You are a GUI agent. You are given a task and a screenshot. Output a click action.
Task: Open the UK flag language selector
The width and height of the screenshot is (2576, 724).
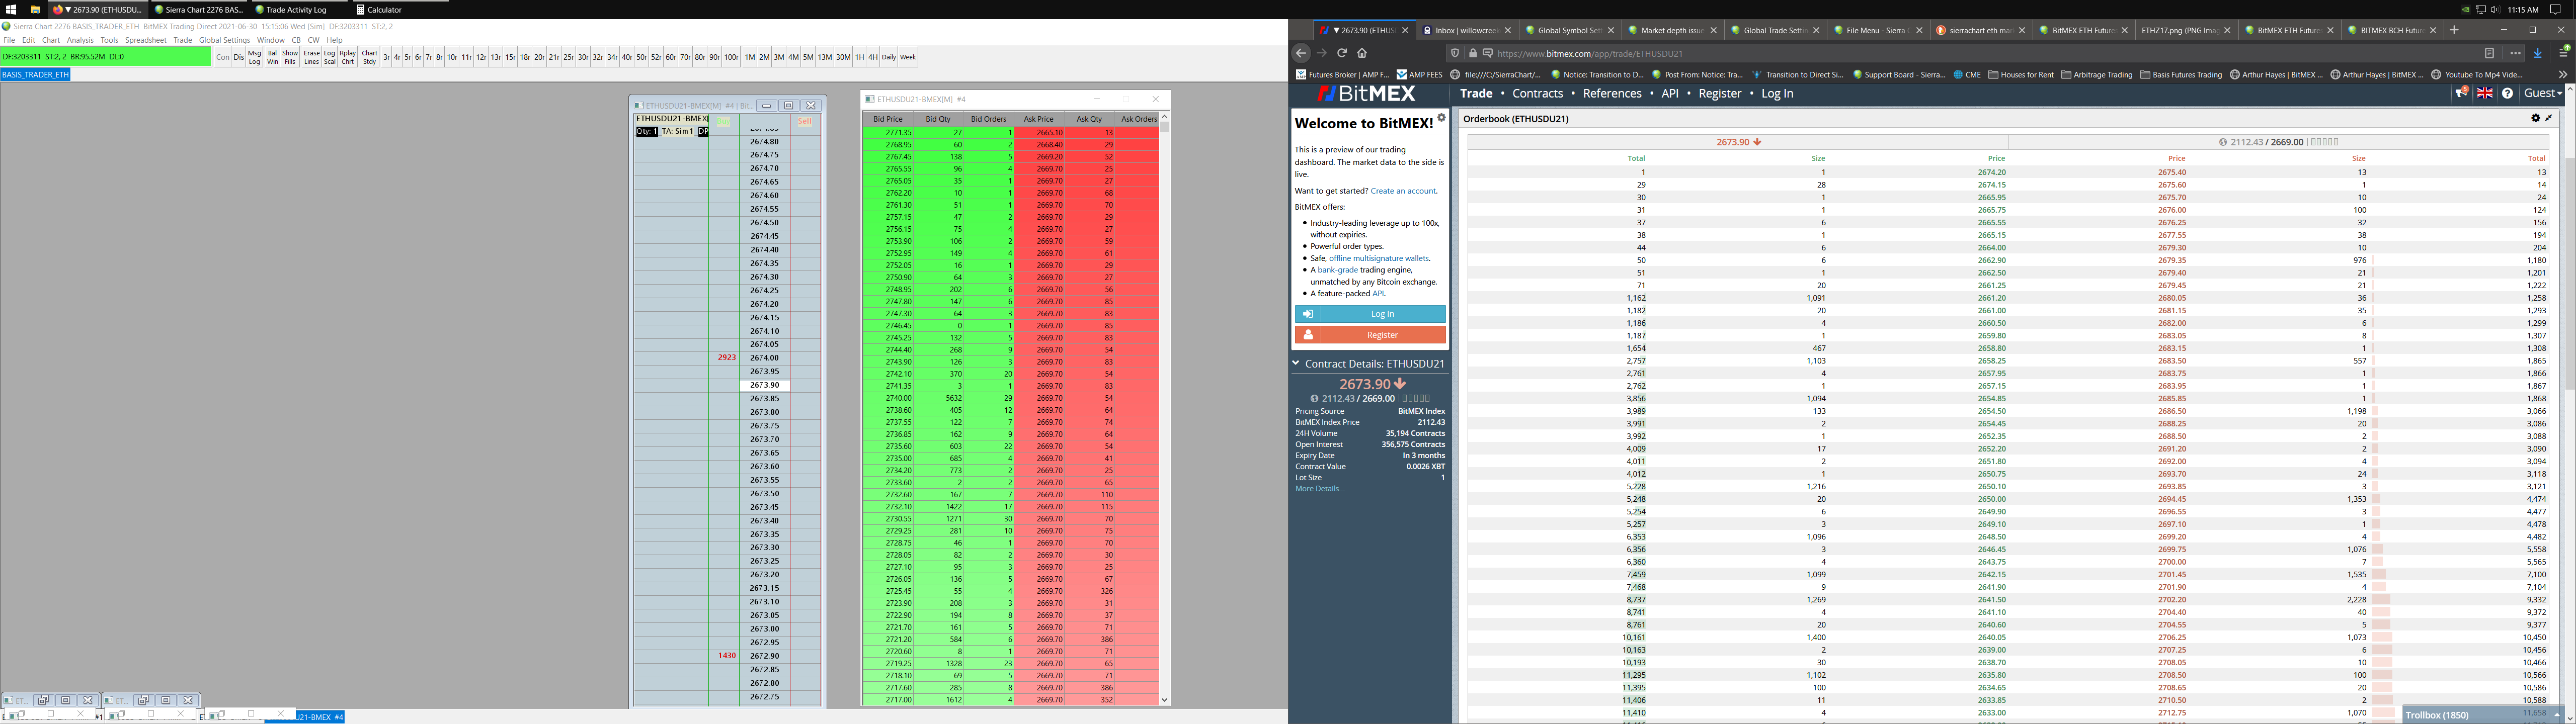tap(2485, 93)
